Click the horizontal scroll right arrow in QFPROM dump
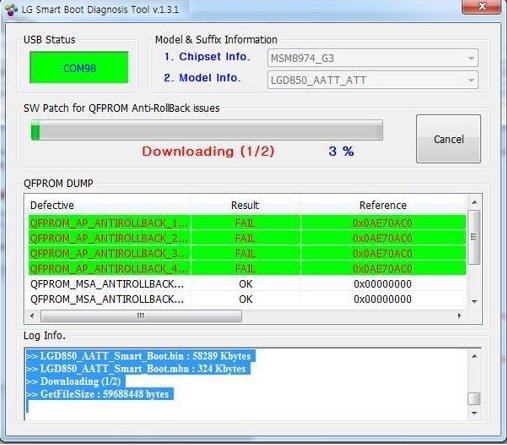The width and height of the screenshot is (507, 445). click(460, 315)
